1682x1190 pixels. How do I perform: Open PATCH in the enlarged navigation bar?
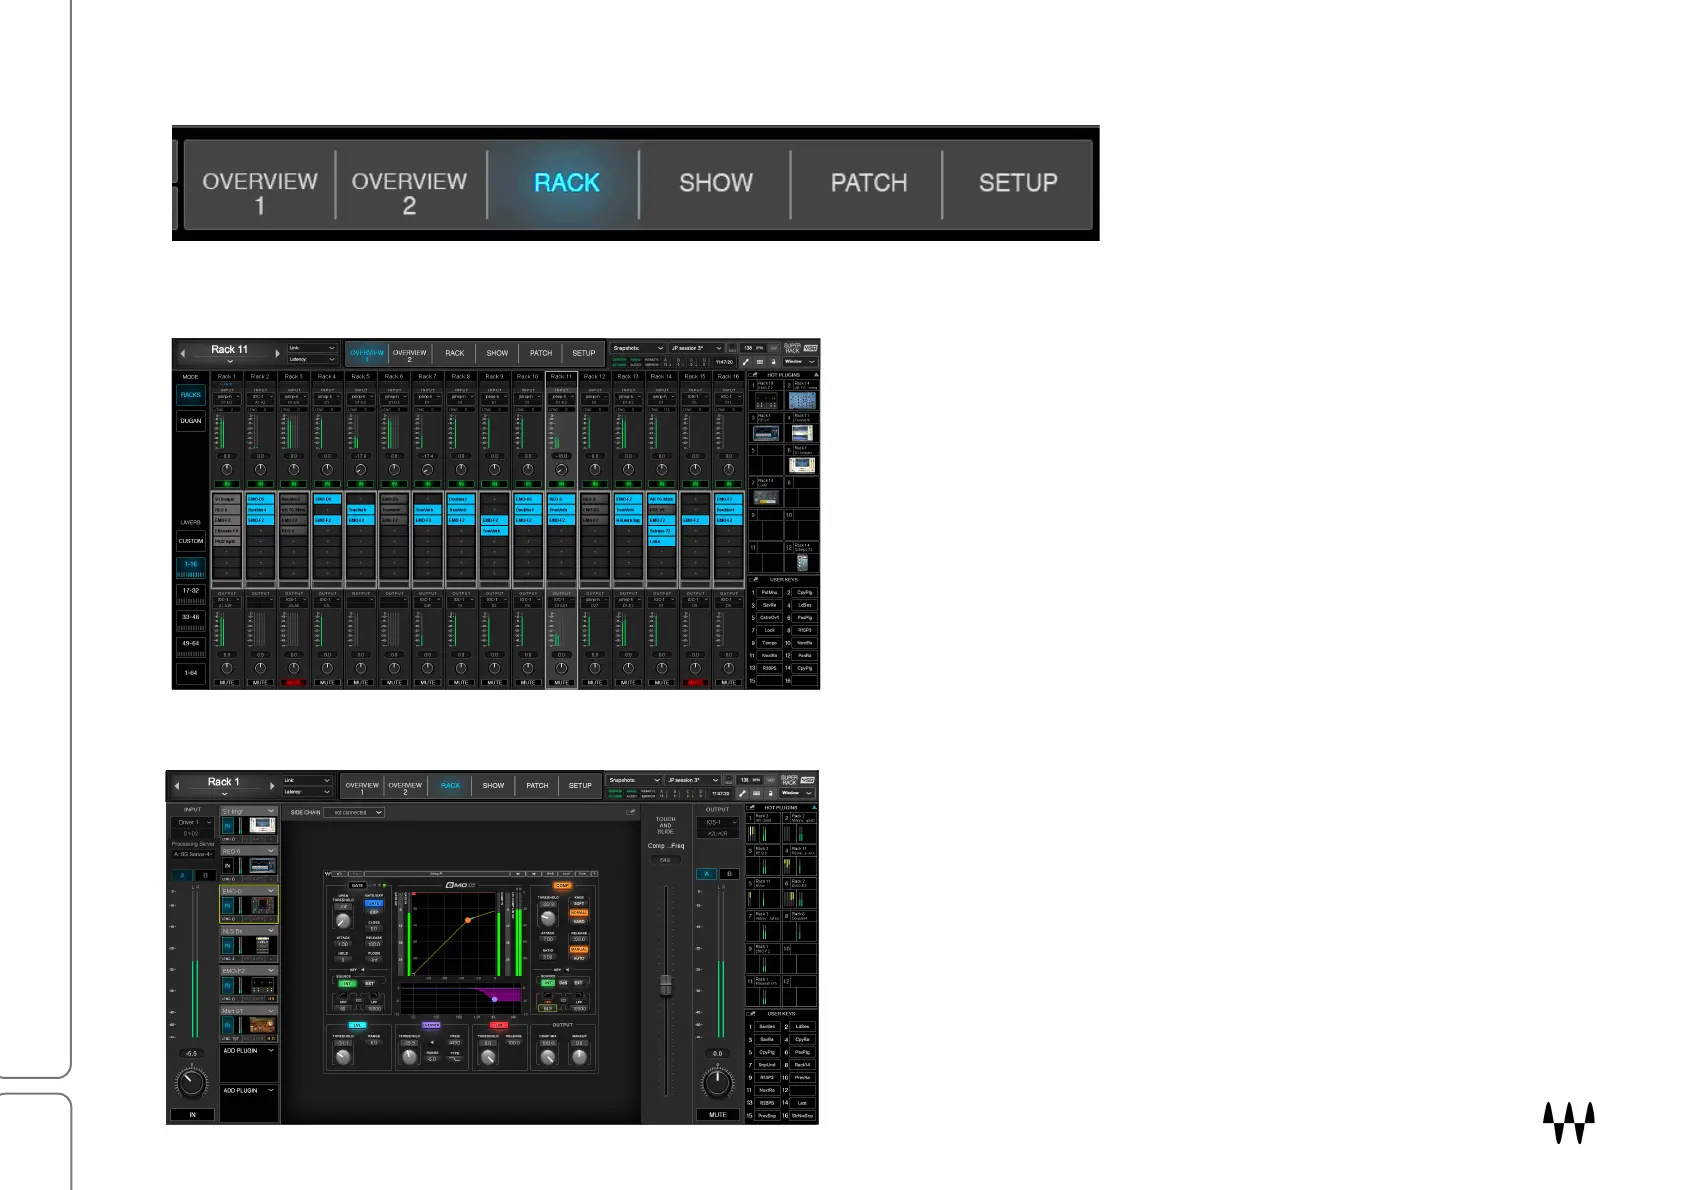[x=868, y=183]
